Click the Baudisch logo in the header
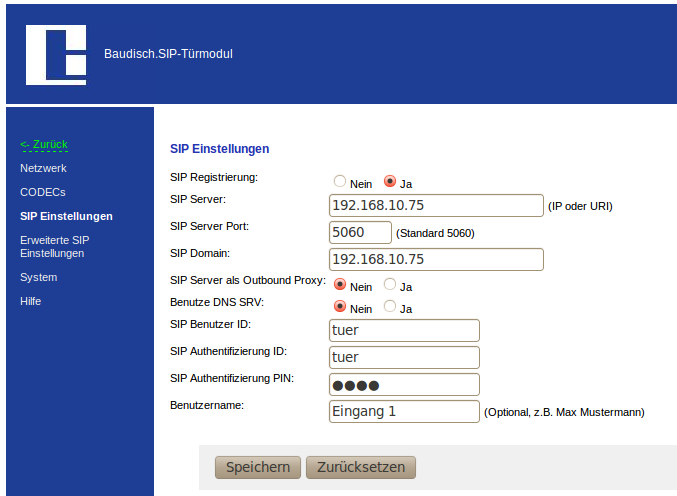677x496 pixels. pyautogui.click(x=56, y=55)
